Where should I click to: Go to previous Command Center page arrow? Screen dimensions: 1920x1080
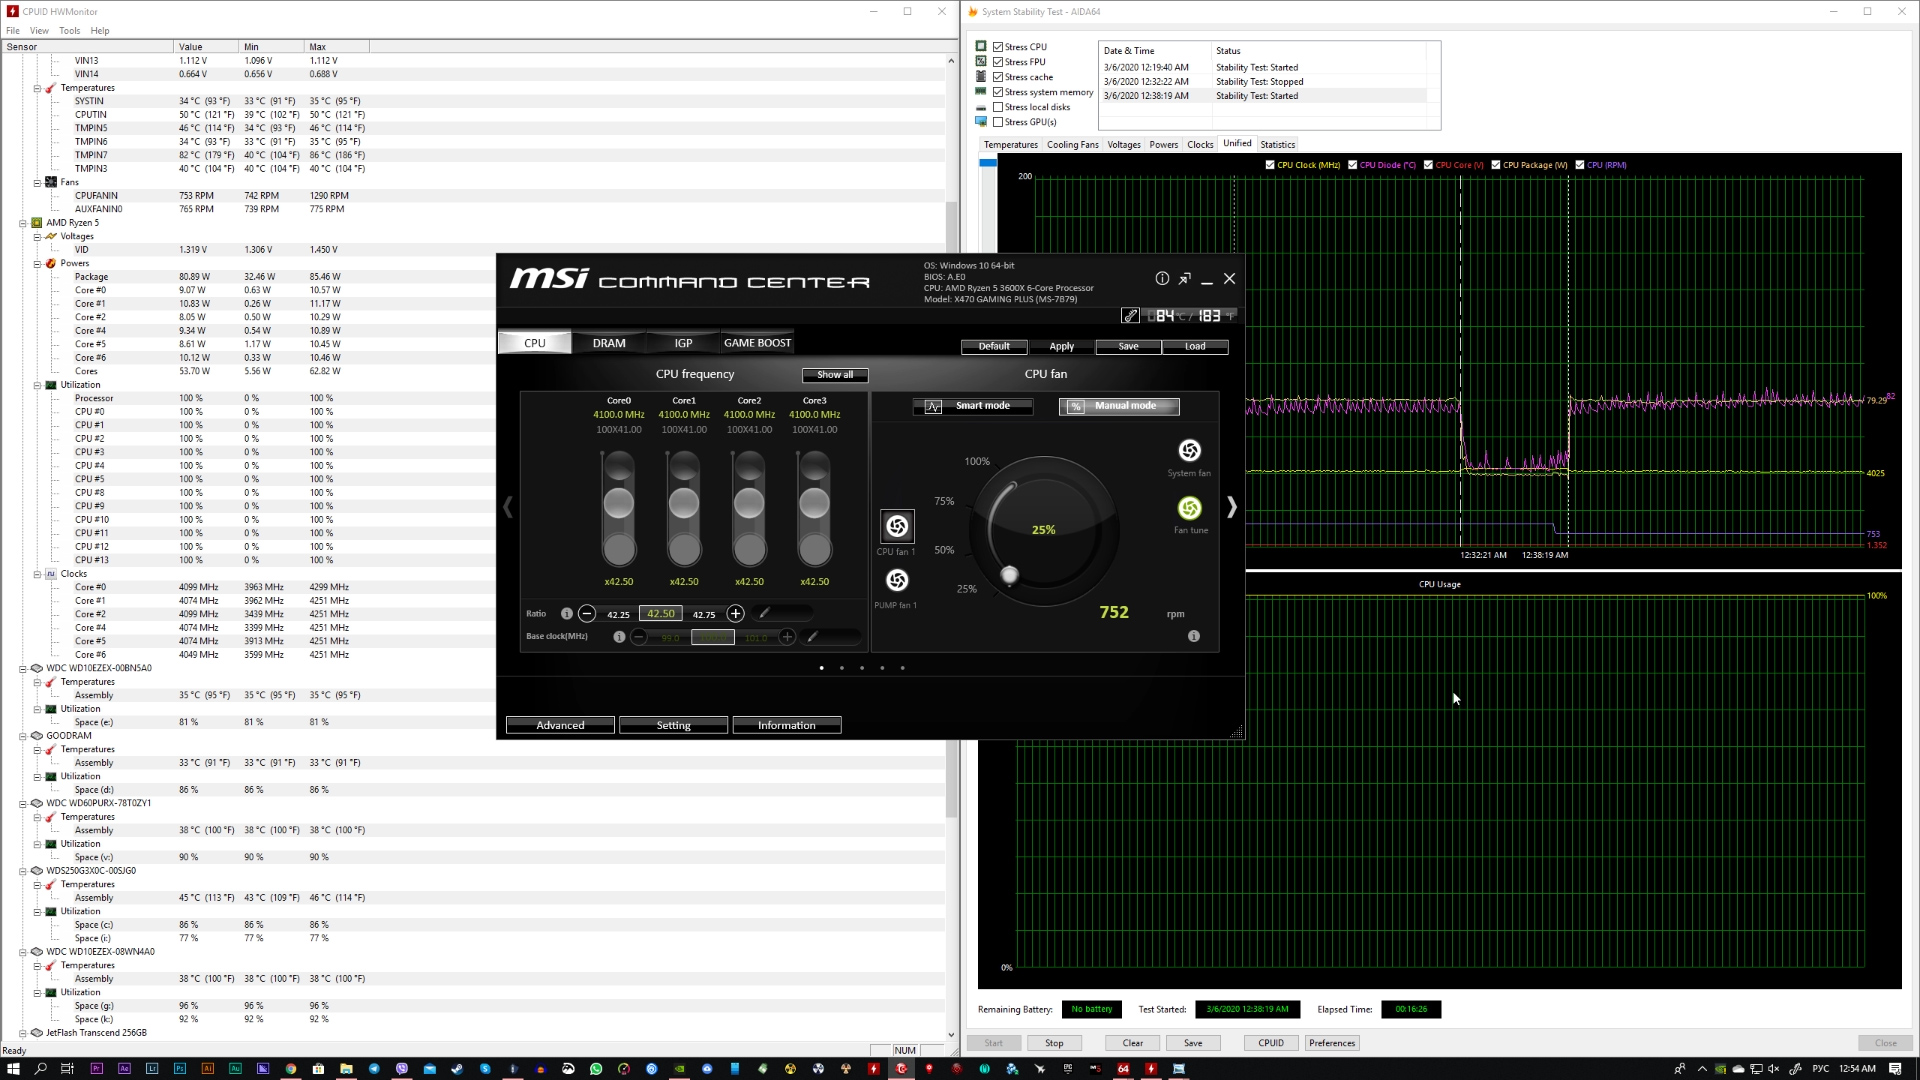pos(508,508)
